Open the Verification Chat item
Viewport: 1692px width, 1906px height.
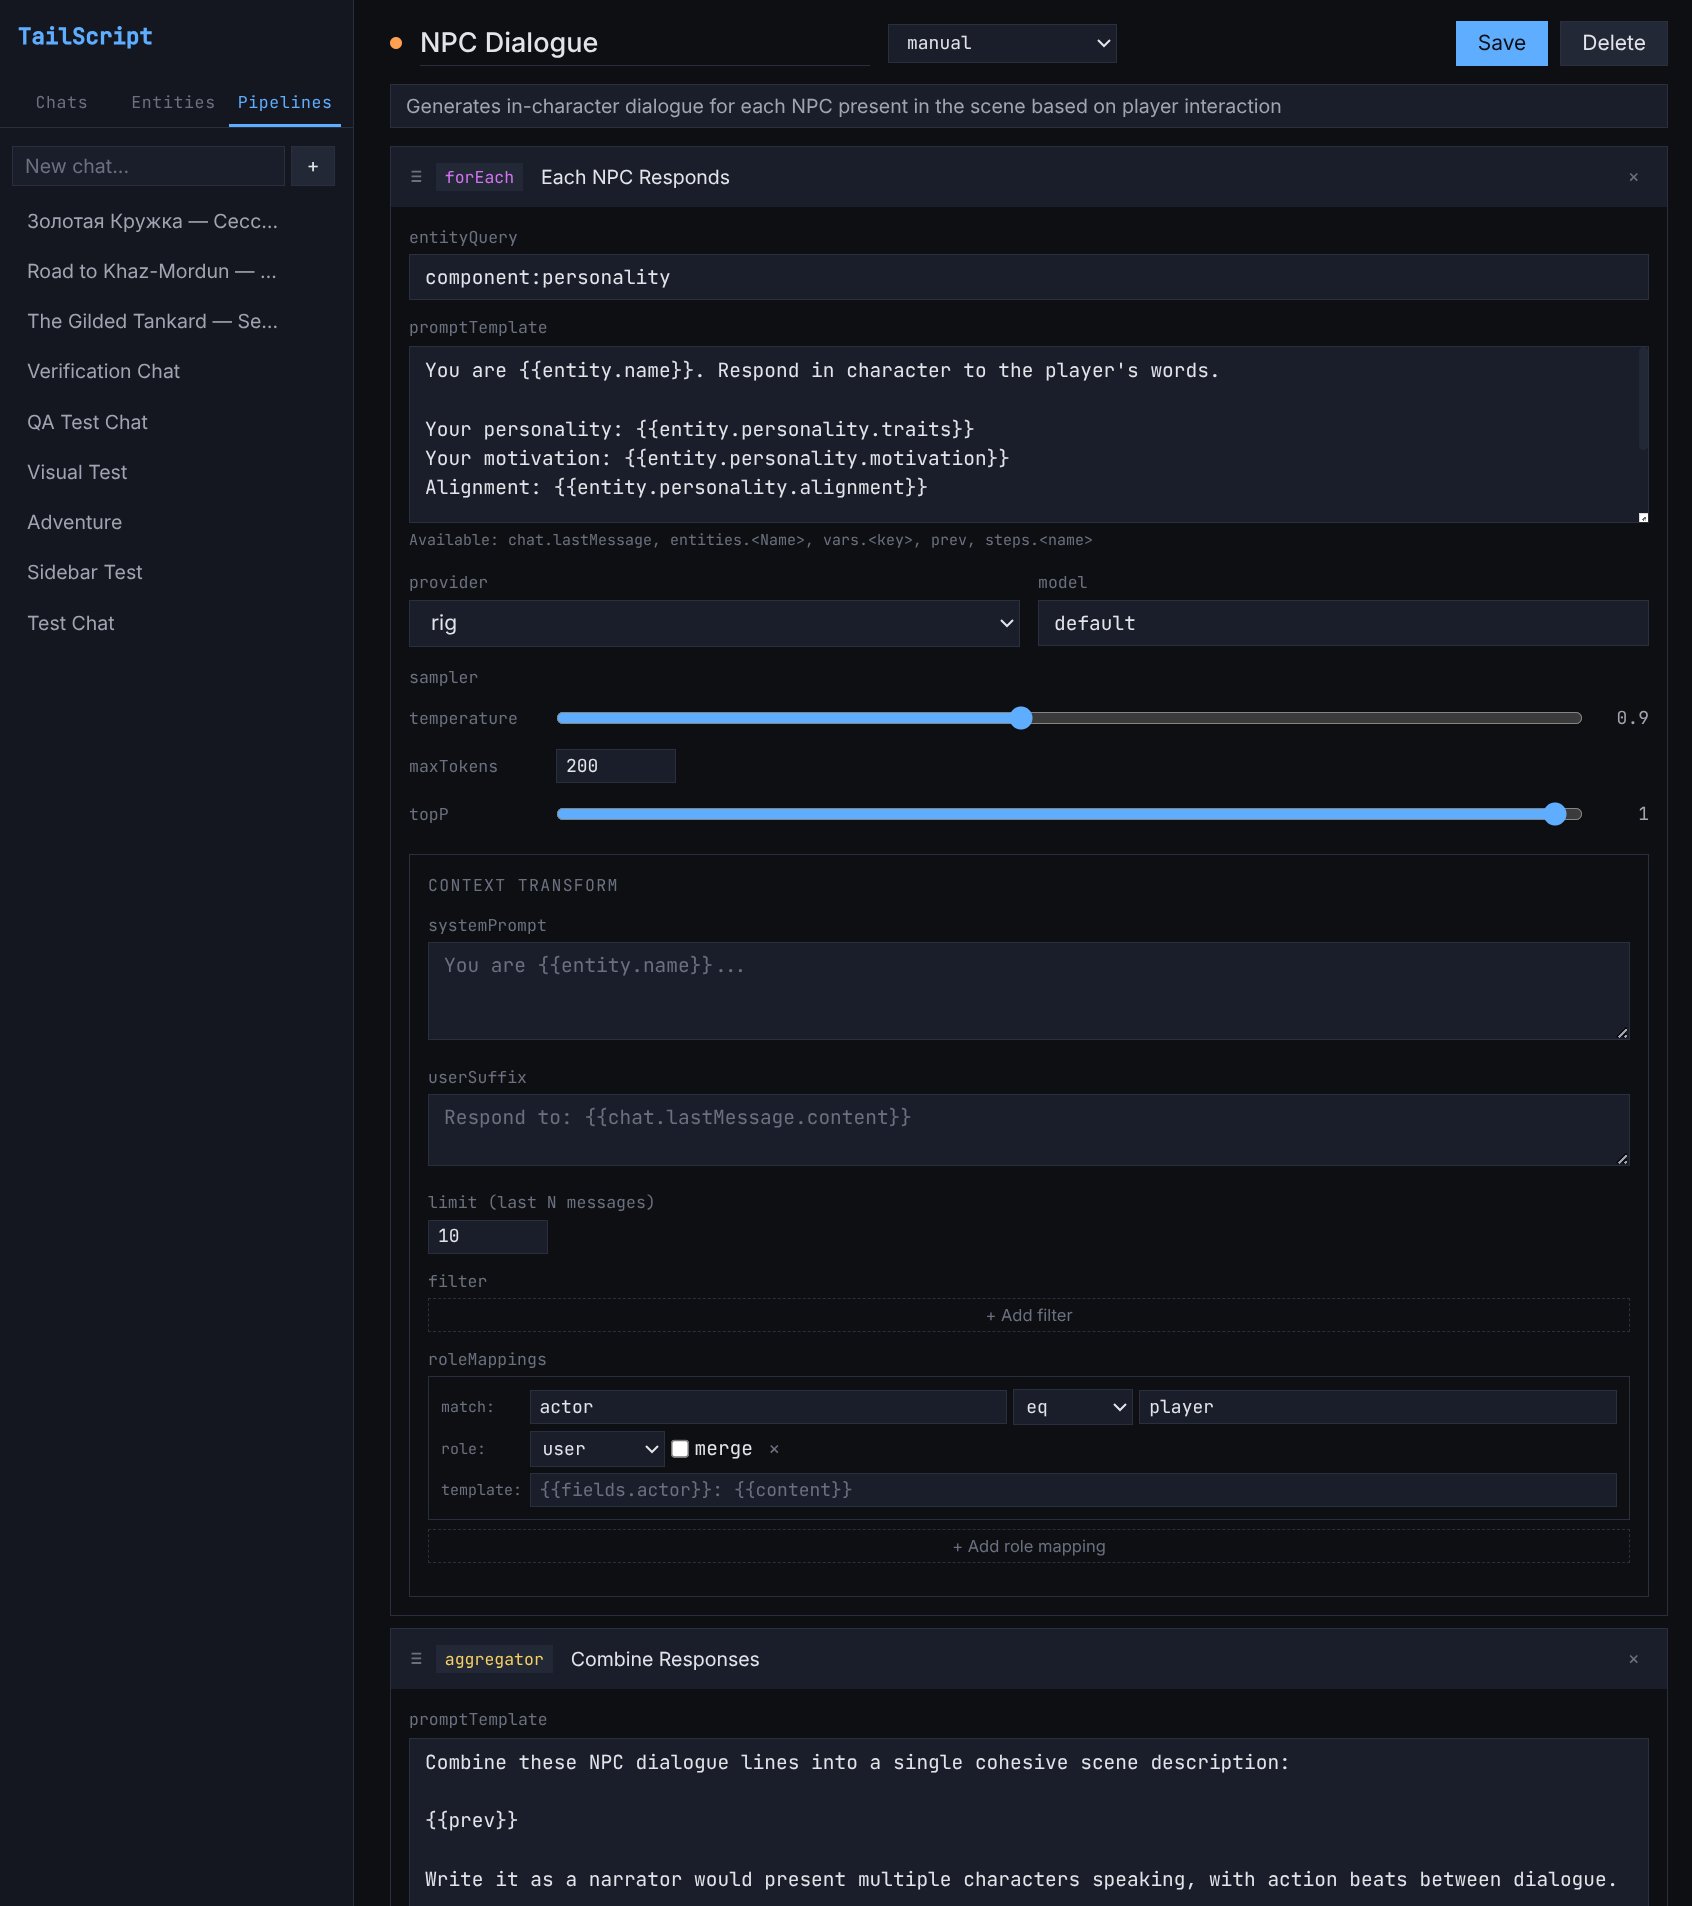pyautogui.click(x=104, y=371)
